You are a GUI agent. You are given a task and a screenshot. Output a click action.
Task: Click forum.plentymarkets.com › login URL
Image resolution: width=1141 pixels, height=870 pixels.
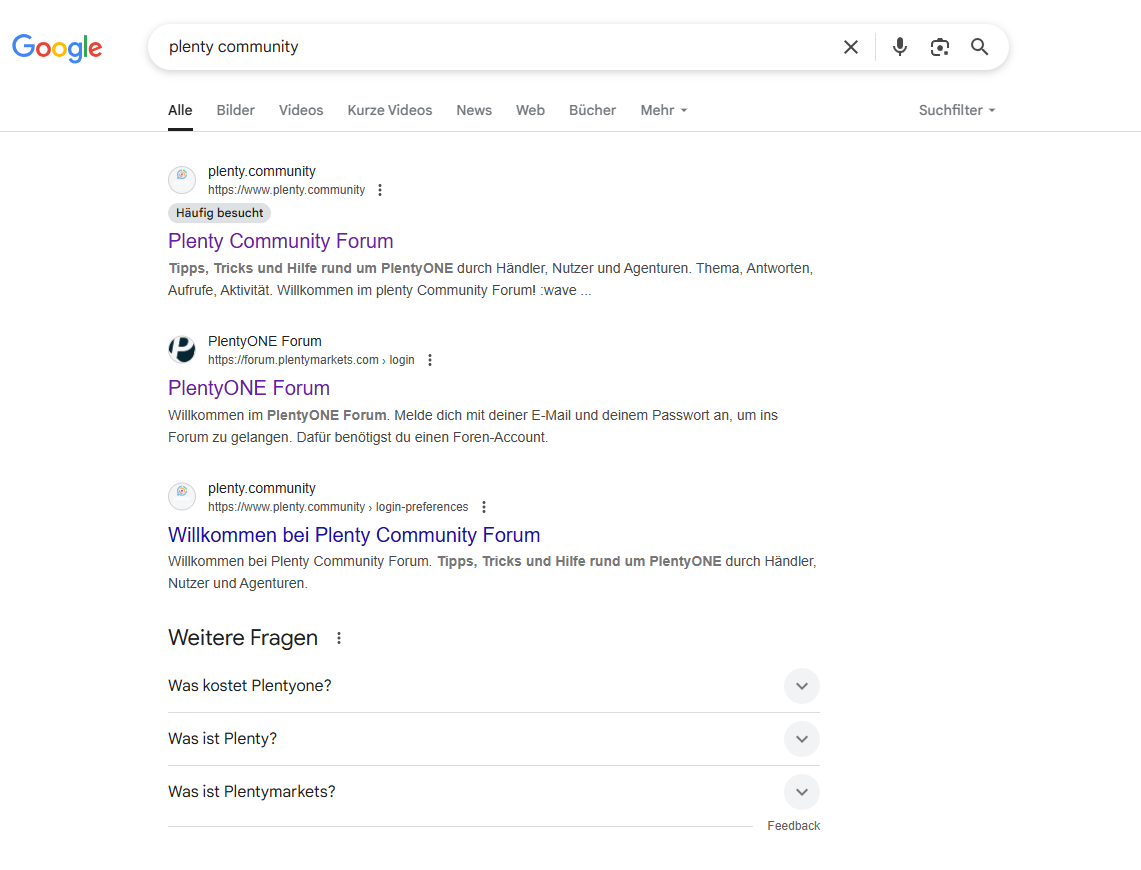click(311, 360)
